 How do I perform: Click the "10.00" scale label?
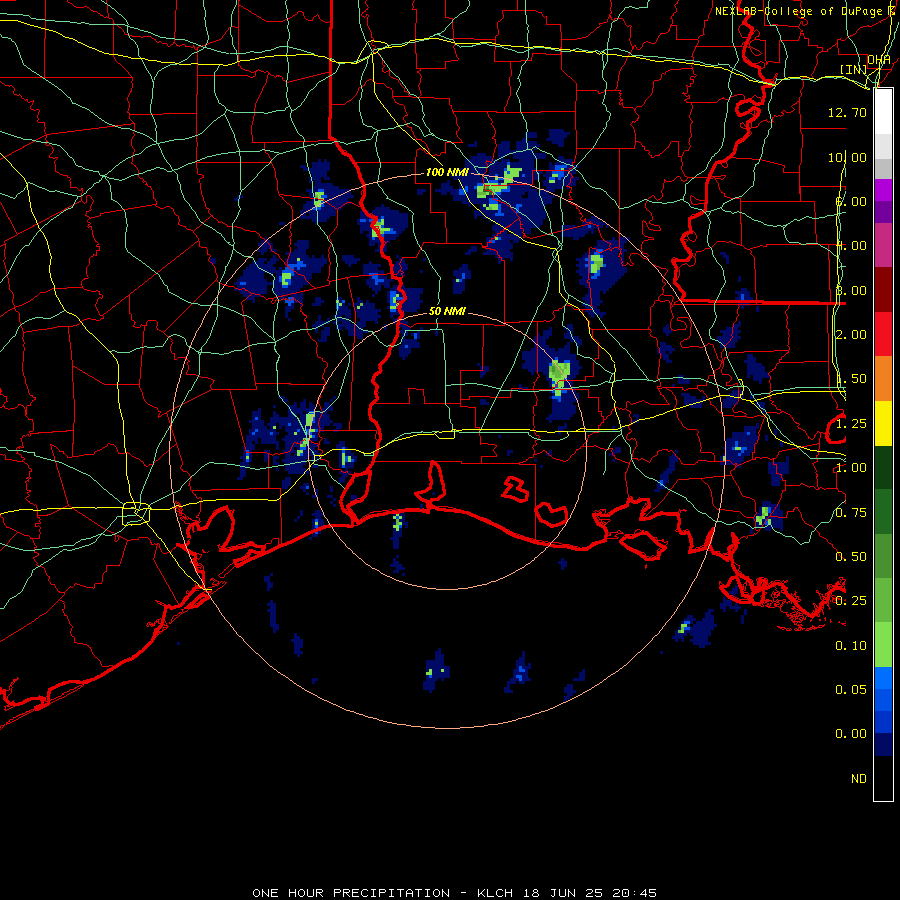coord(847,157)
